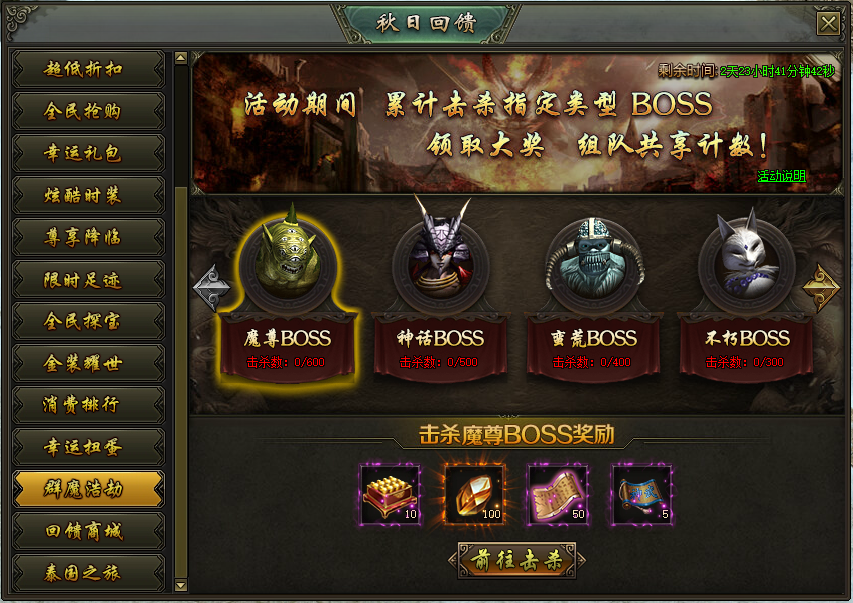
Task: Click the sidebar scrollbar down arrow
Action: pos(181,586)
